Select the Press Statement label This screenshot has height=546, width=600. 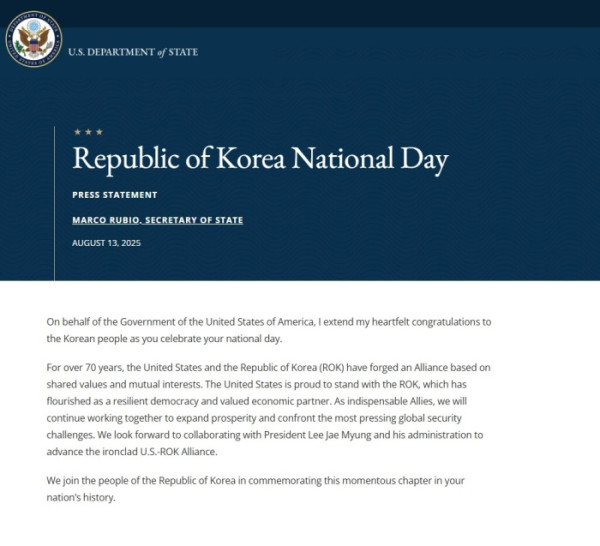pos(115,195)
